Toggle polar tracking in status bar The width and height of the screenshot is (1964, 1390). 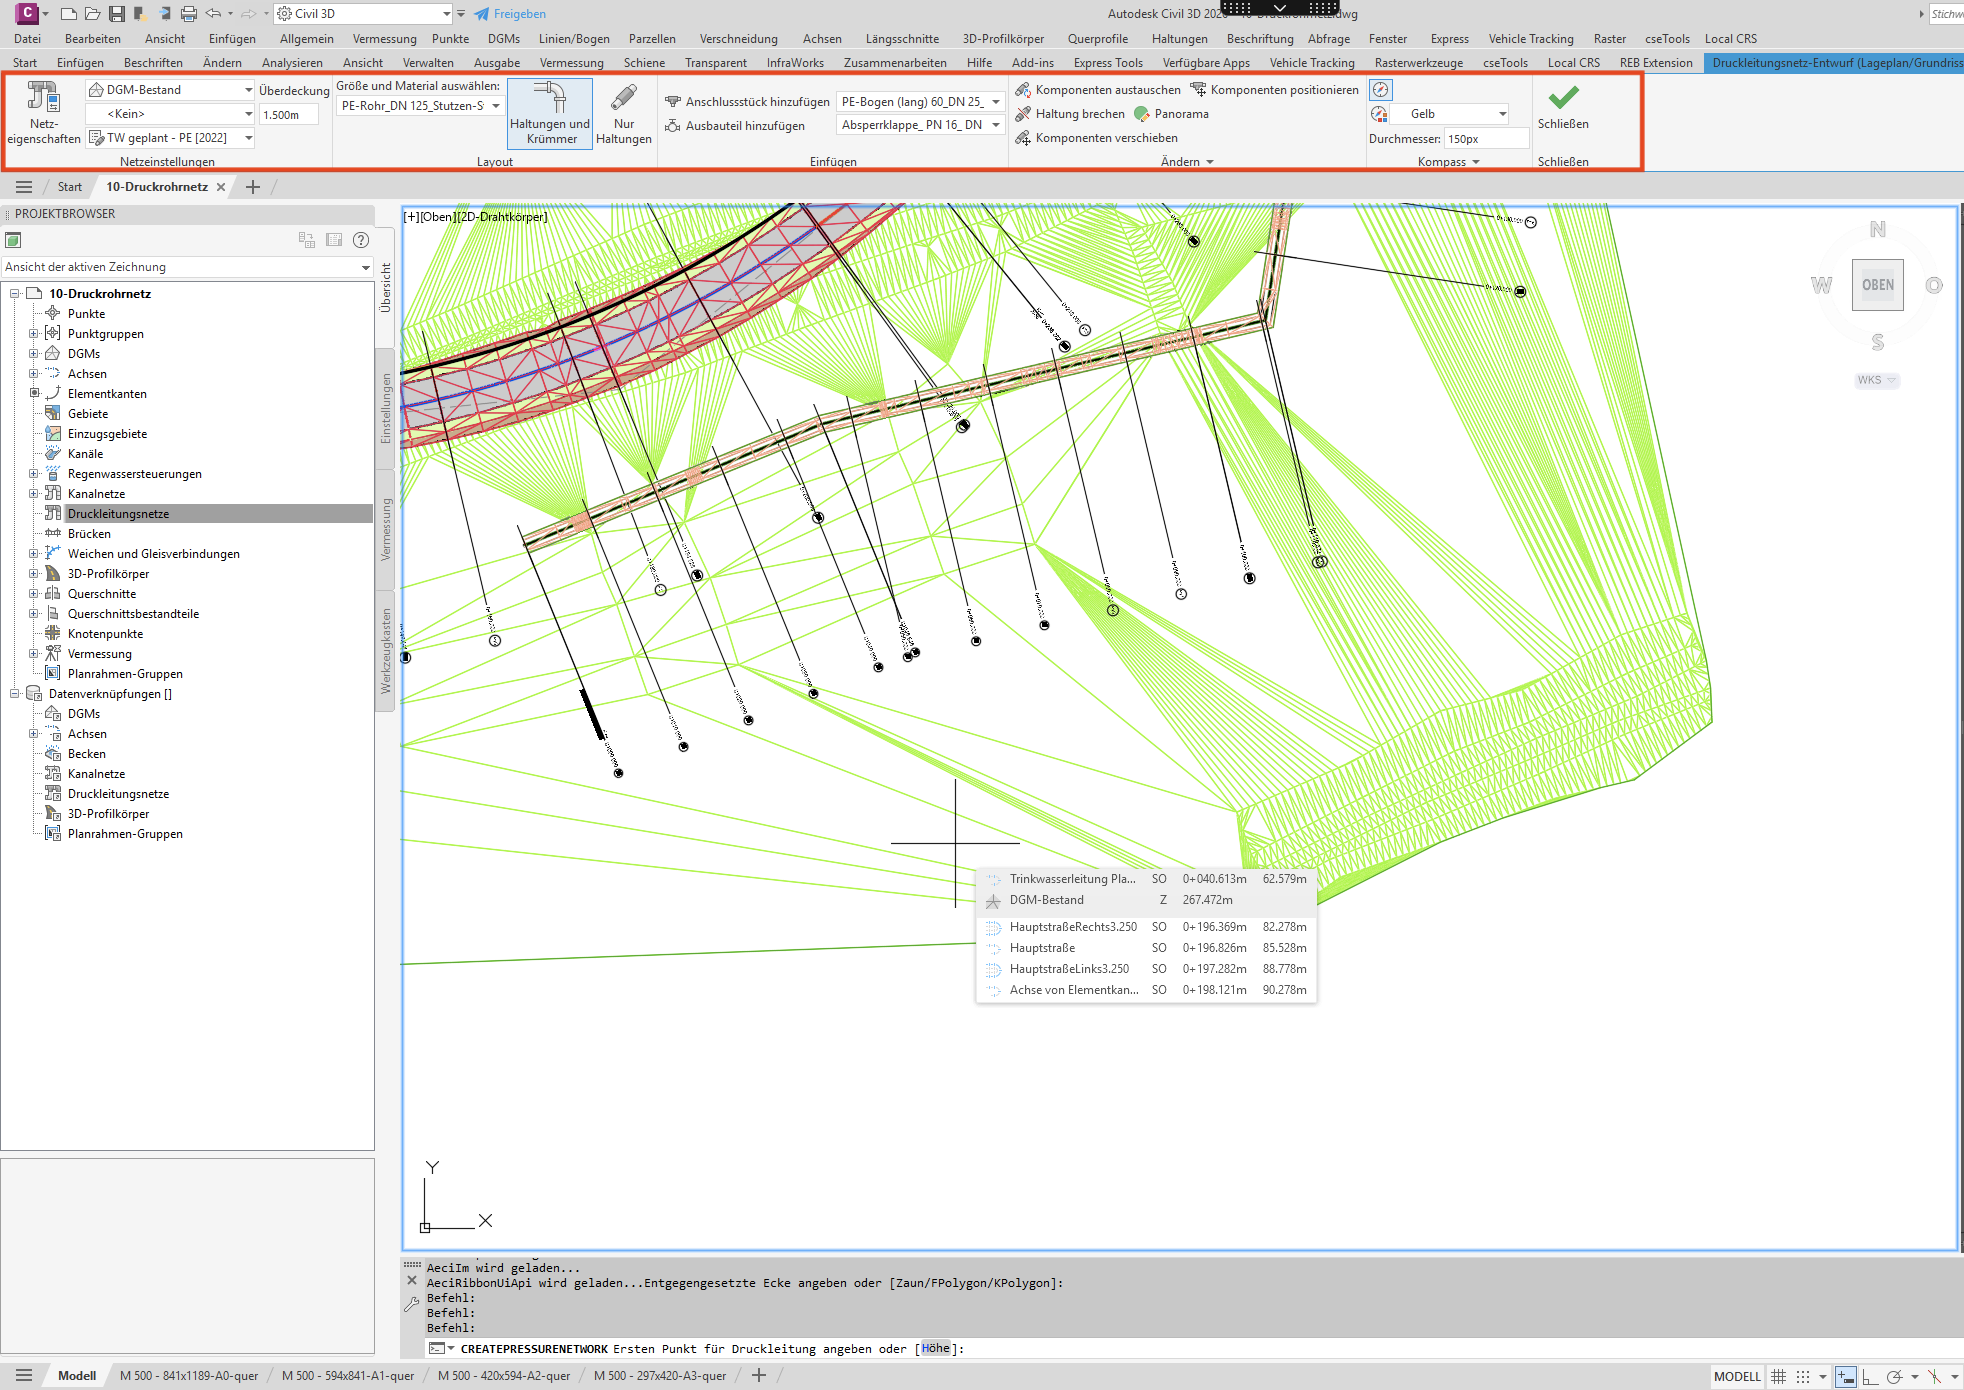coord(1894,1376)
